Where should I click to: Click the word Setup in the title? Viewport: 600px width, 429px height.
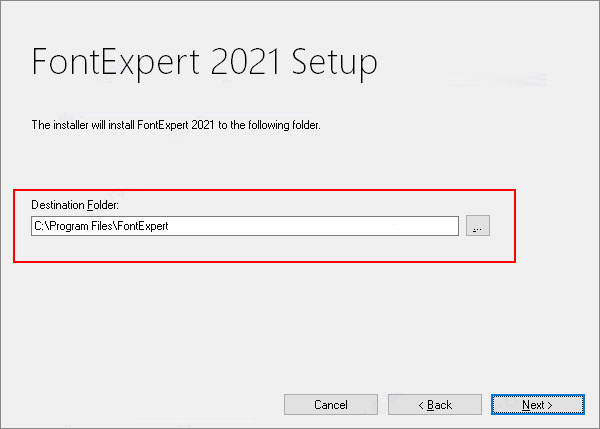[x=334, y=62]
